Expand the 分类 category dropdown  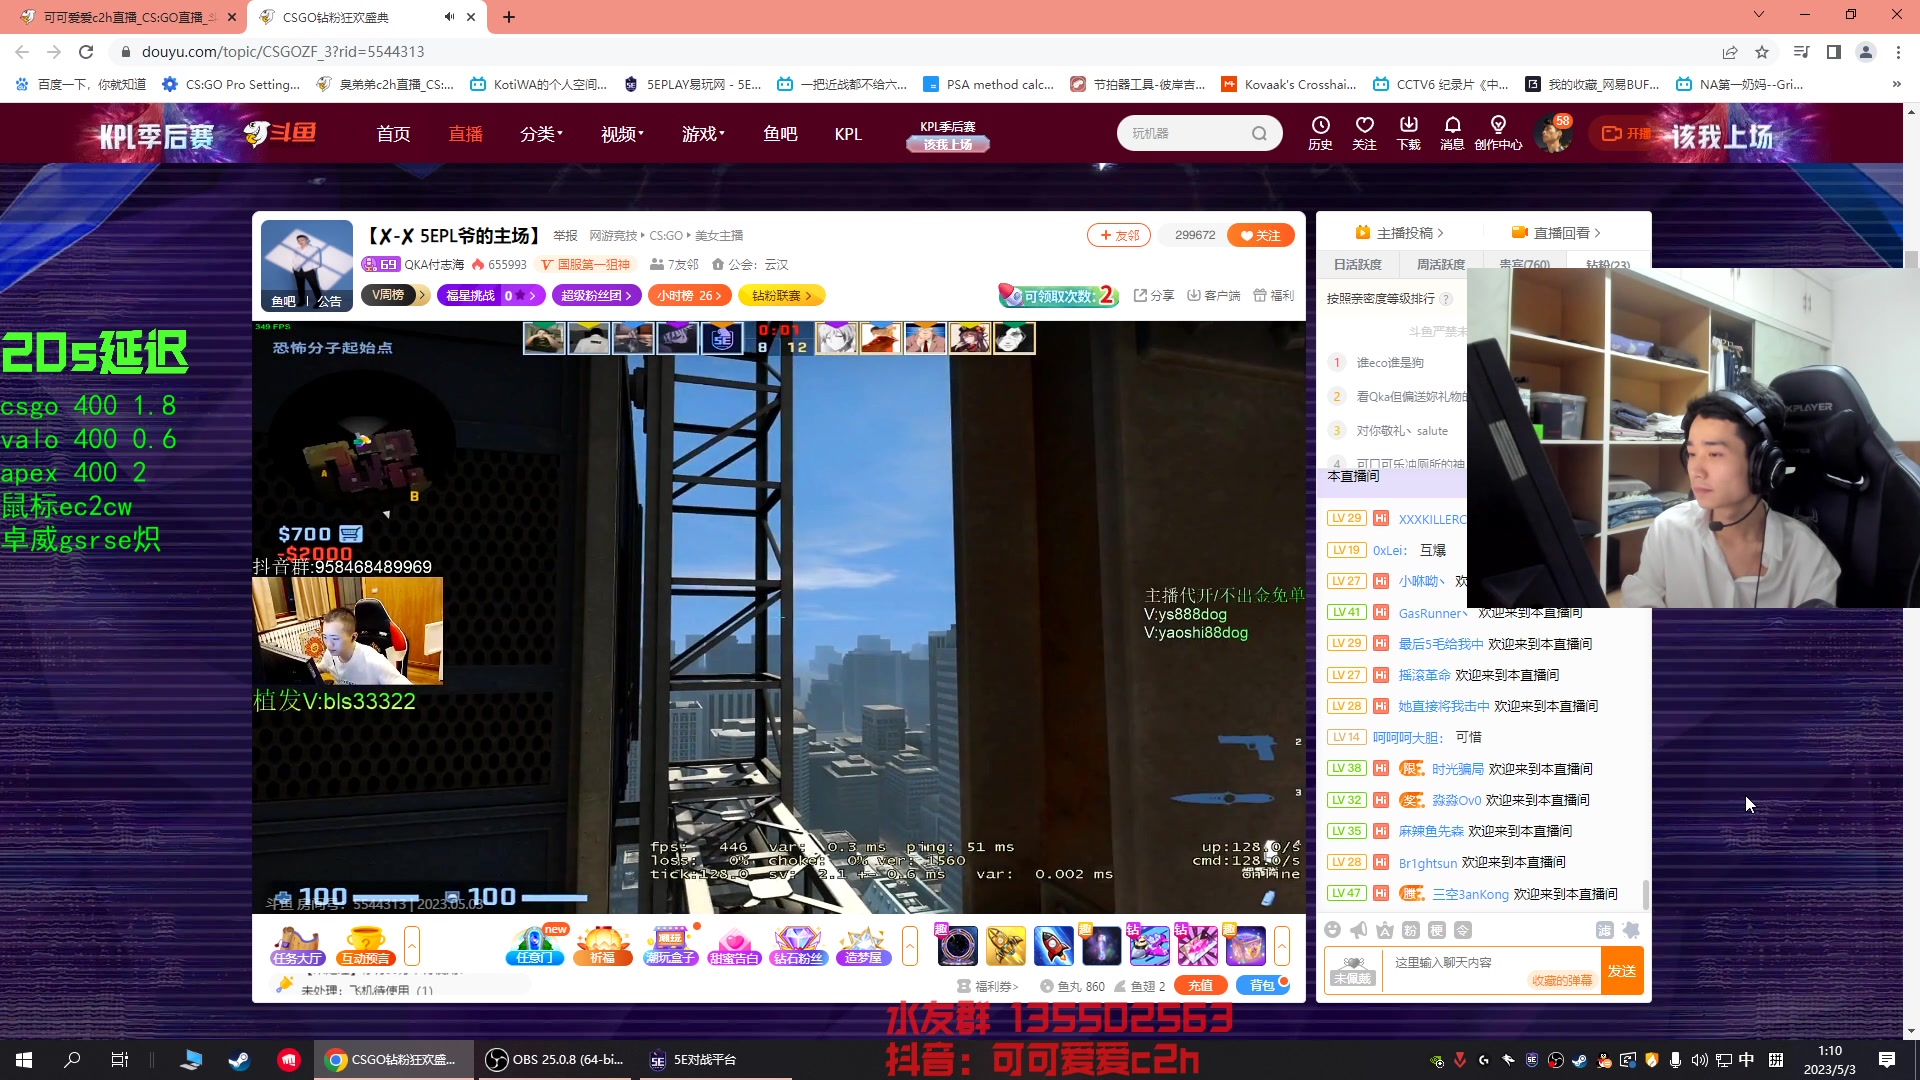point(540,133)
